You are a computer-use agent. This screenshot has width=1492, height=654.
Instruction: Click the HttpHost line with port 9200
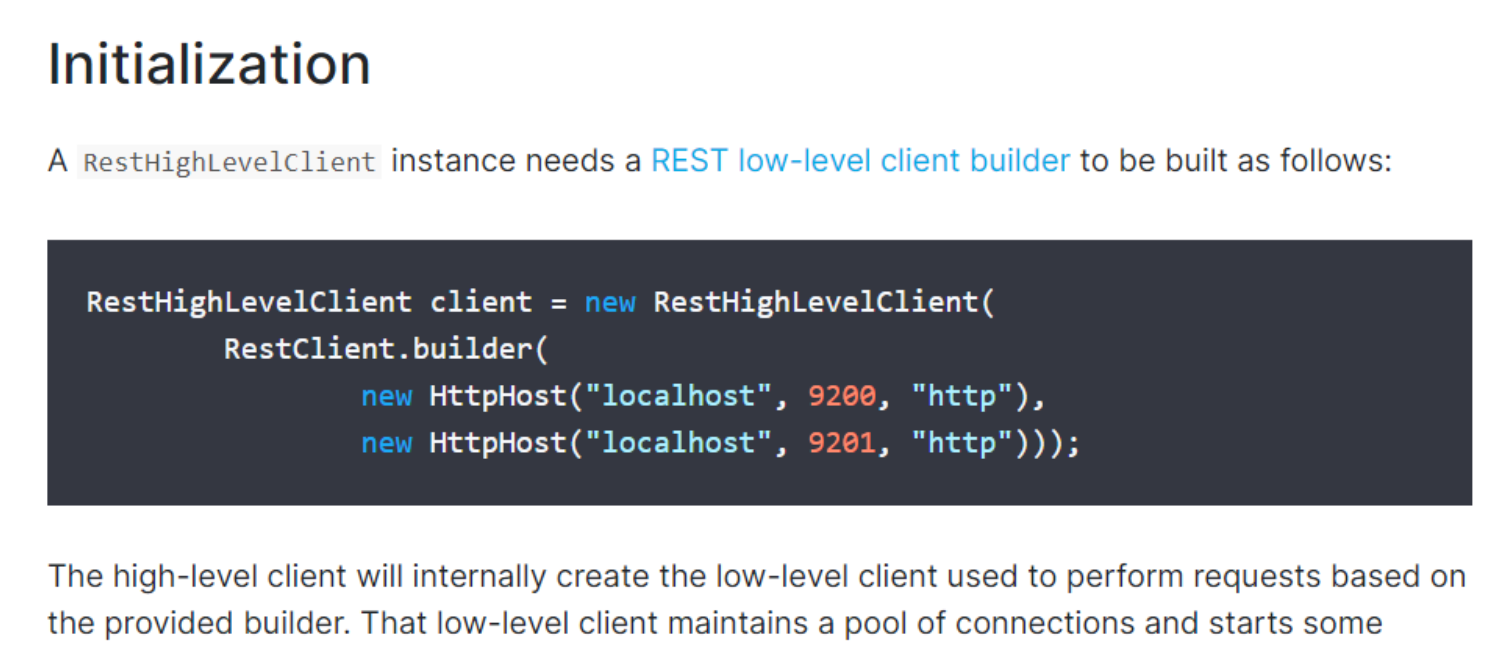pos(703,396)
